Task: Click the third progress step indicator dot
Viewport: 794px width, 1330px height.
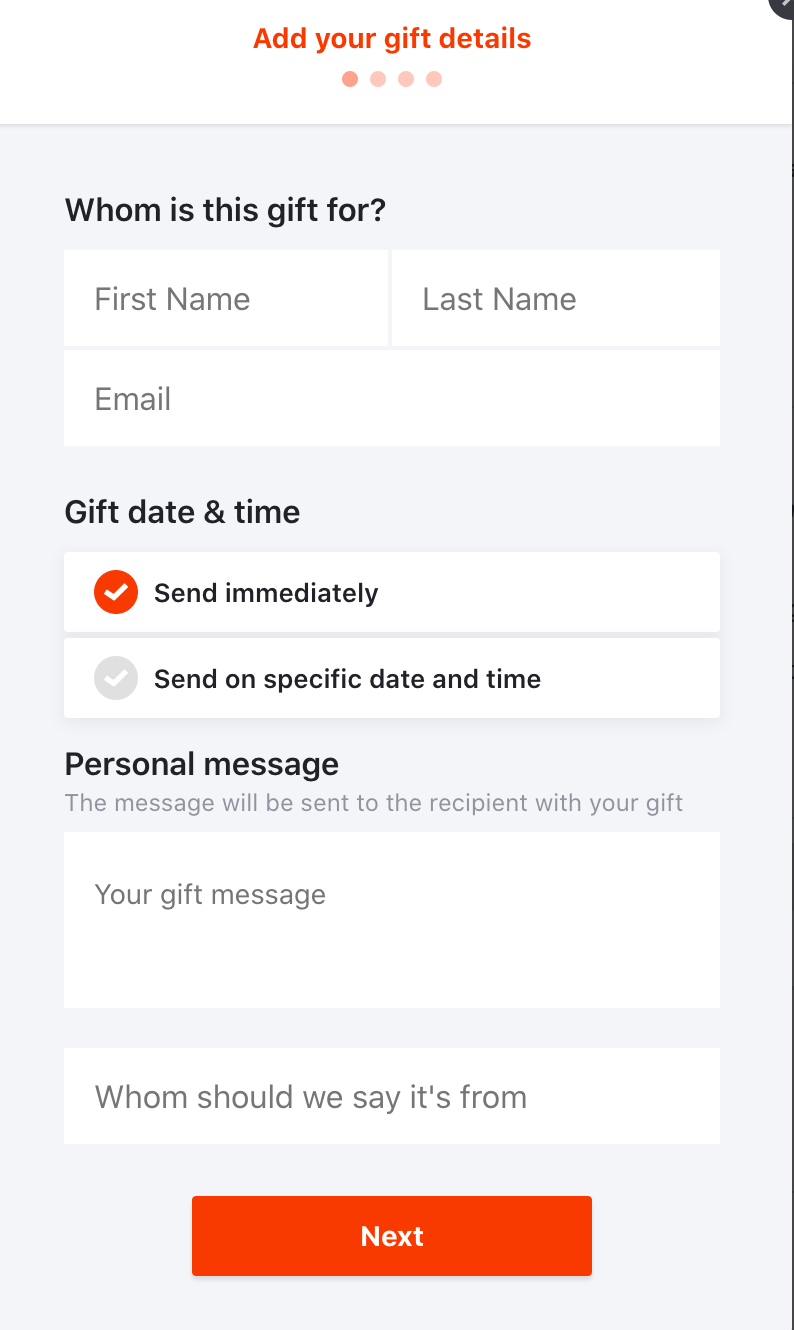Action: tap(406, 78)
